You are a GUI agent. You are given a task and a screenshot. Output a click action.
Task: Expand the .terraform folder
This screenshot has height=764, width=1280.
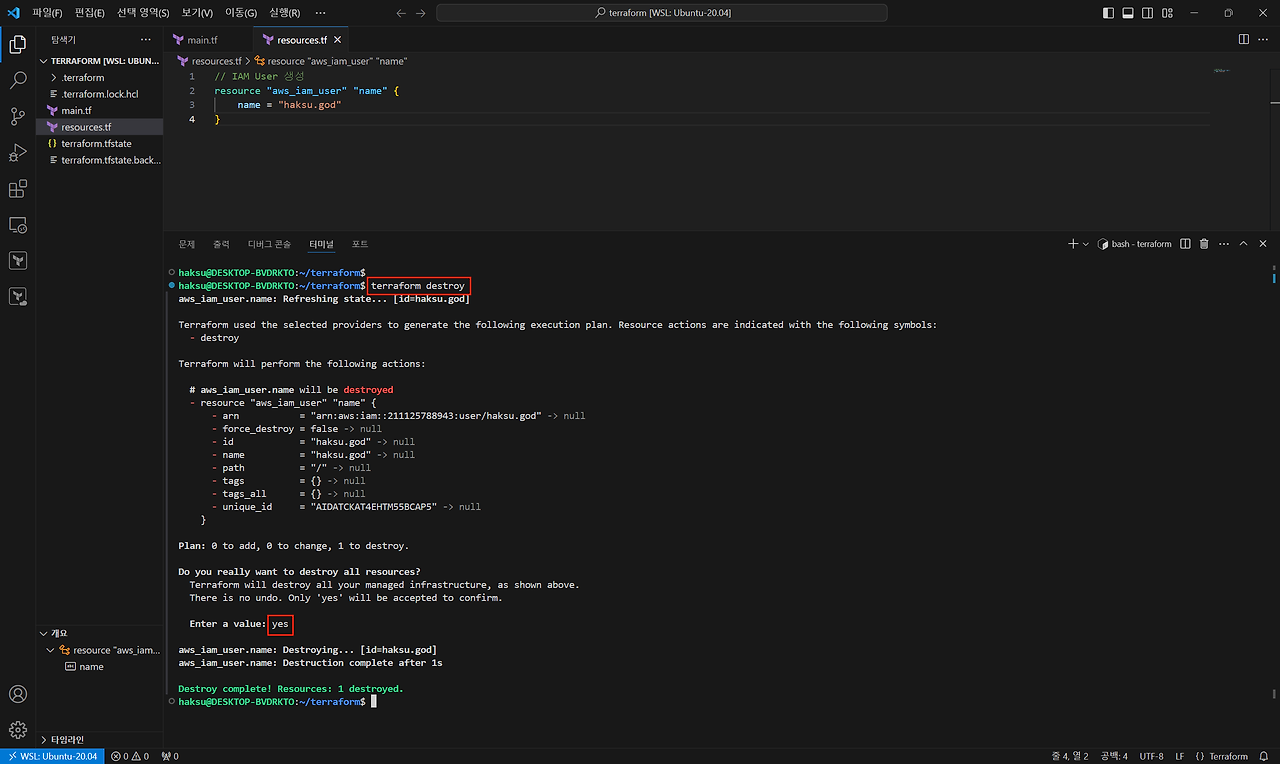82,77
